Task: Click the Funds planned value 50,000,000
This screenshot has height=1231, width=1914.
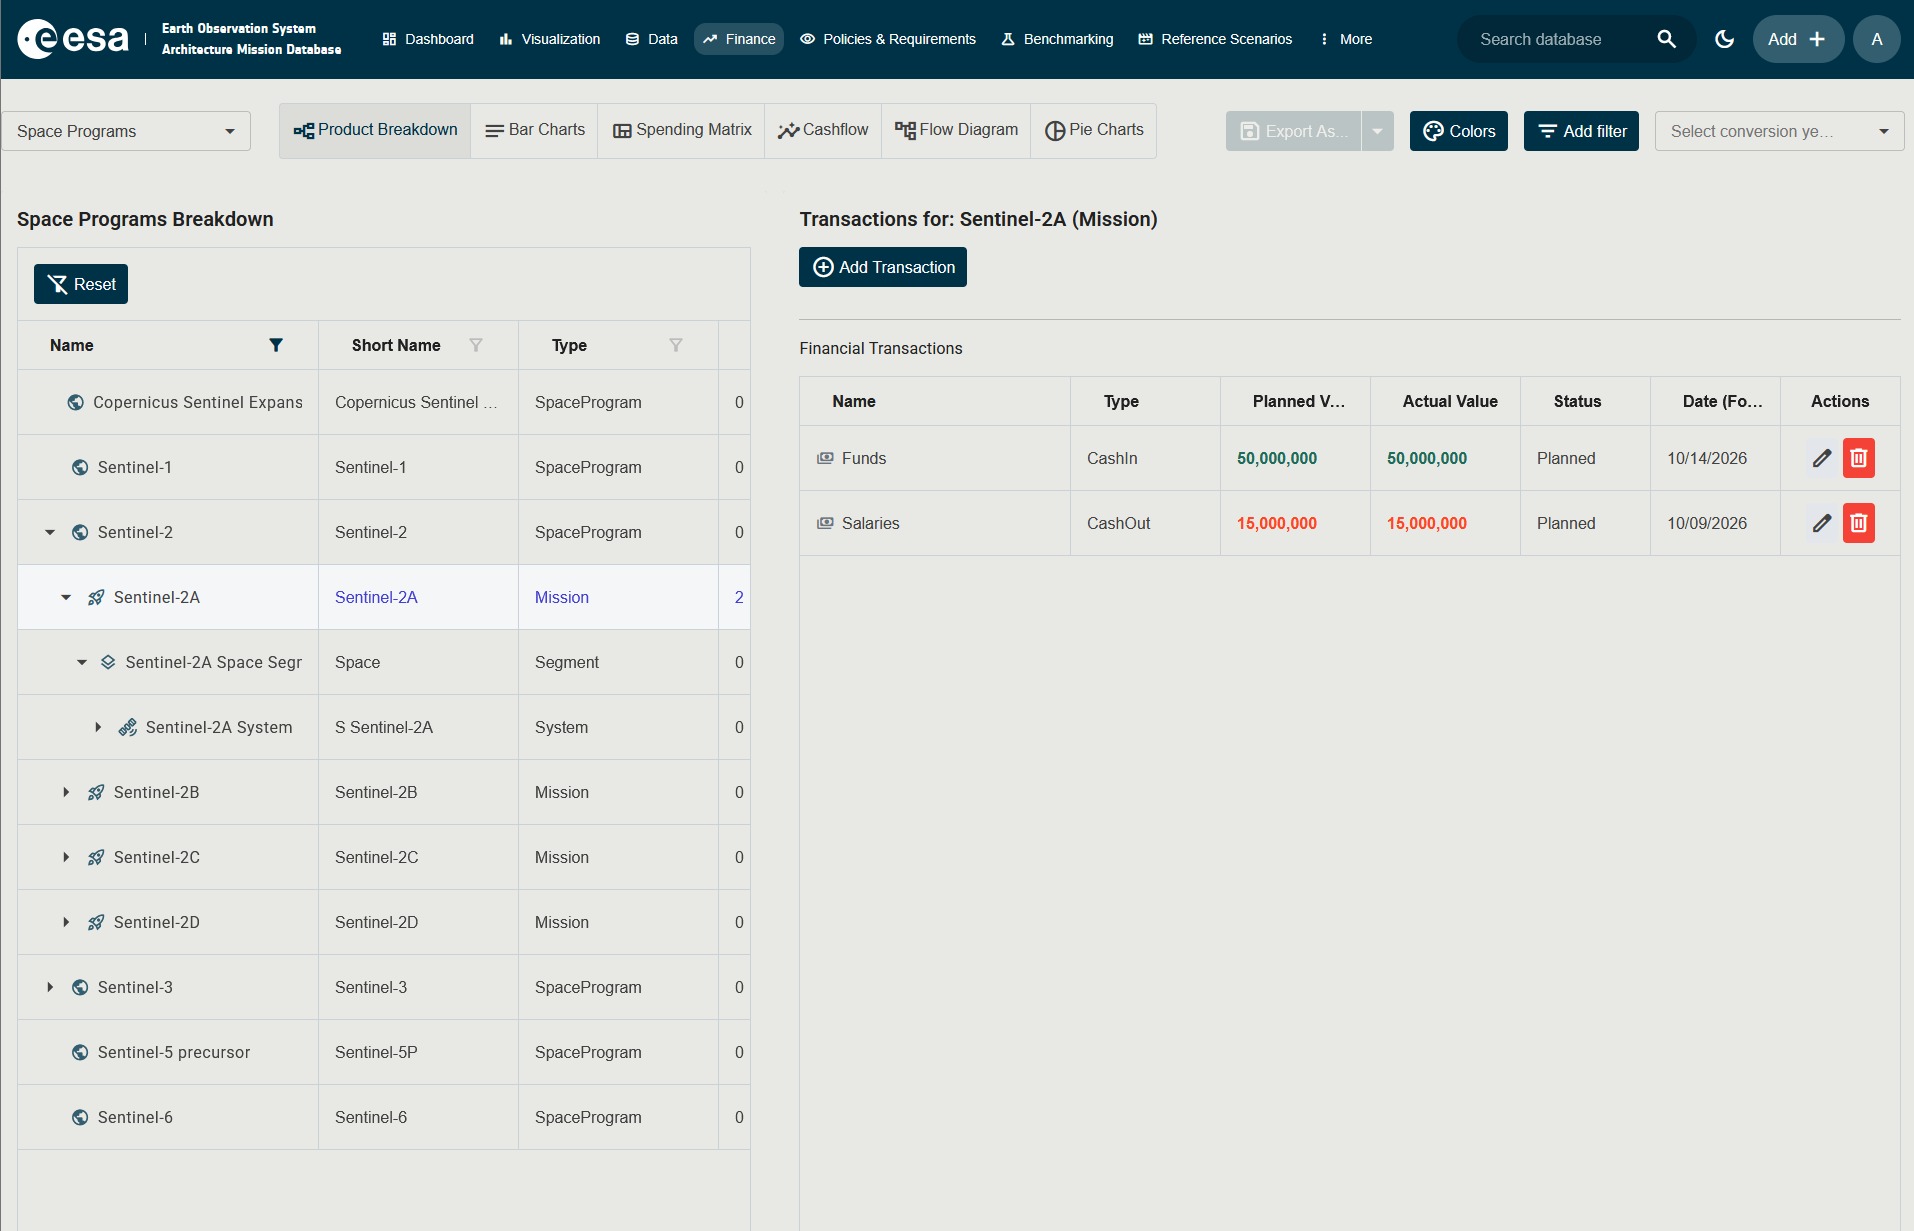Action: (1276, 458)
